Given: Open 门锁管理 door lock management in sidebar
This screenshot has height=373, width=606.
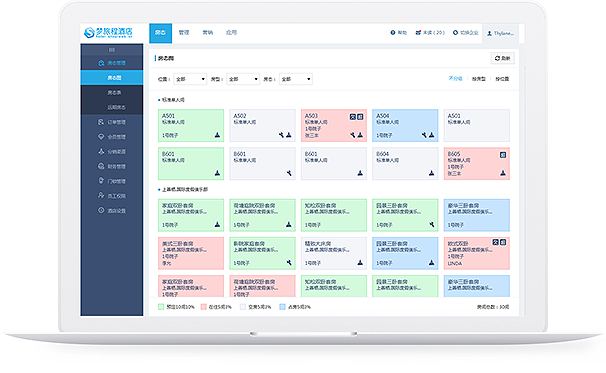Looking at the screenshot, I should coord(112,181).
